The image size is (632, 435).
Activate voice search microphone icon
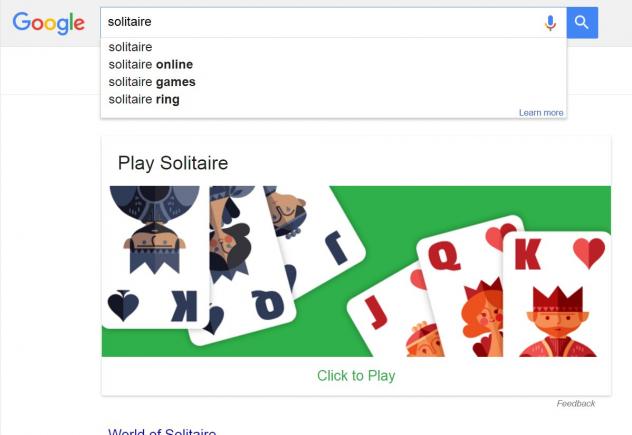pyautogui.click(x=550, y=23)
